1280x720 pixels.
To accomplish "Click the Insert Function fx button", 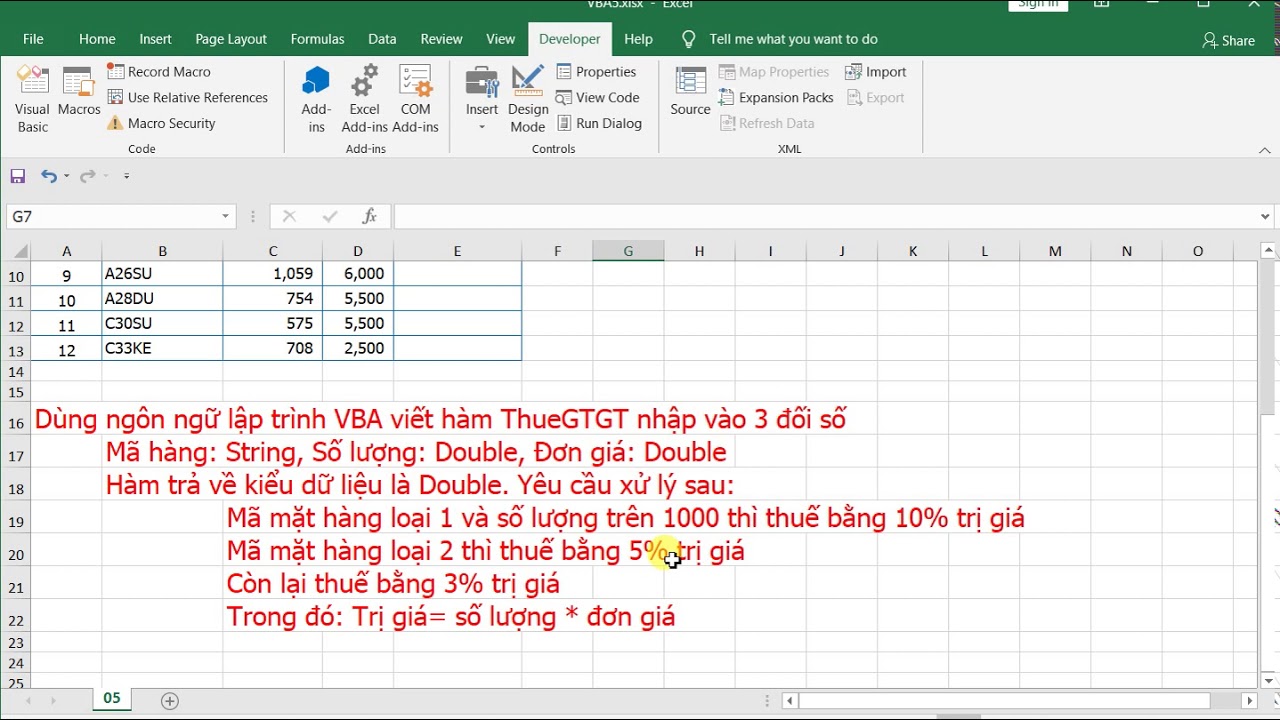I will [369, 217].
